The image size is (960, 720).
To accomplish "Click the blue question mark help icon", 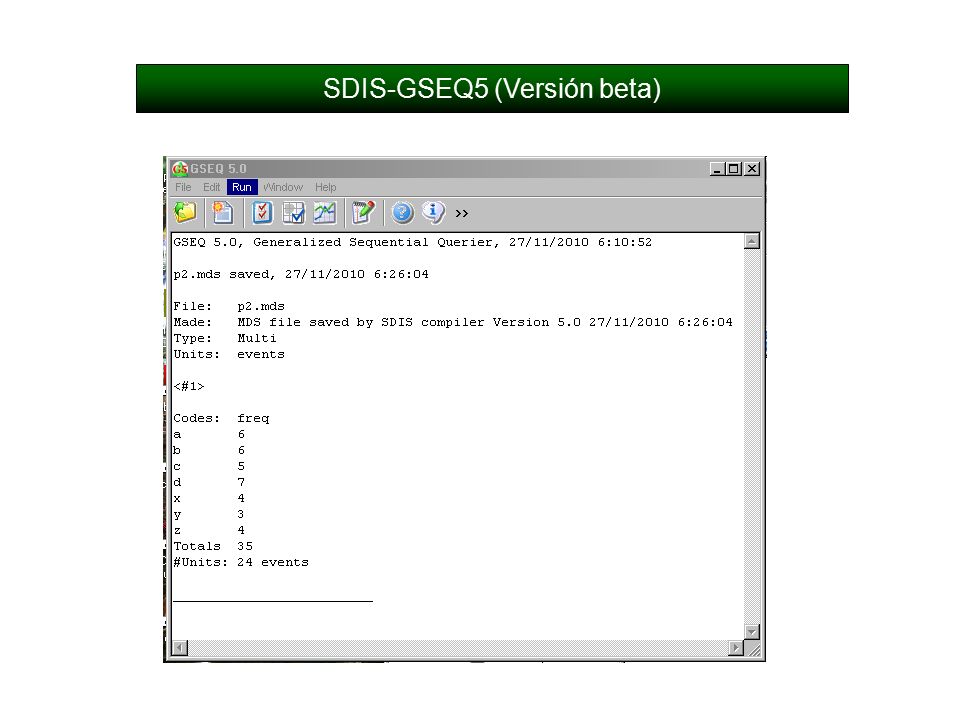I will pos(402,212).
